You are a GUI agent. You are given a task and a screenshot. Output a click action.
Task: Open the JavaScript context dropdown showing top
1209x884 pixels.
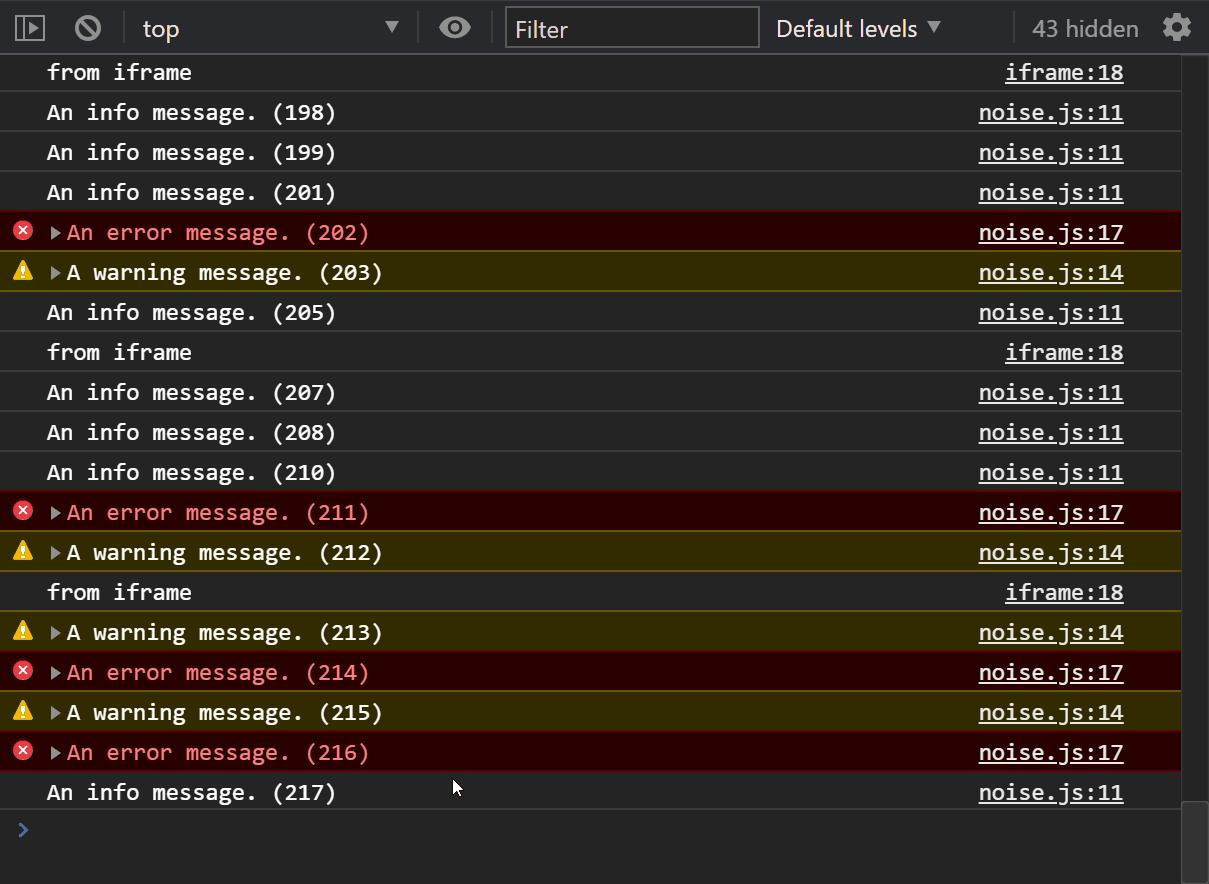point(270,28)
